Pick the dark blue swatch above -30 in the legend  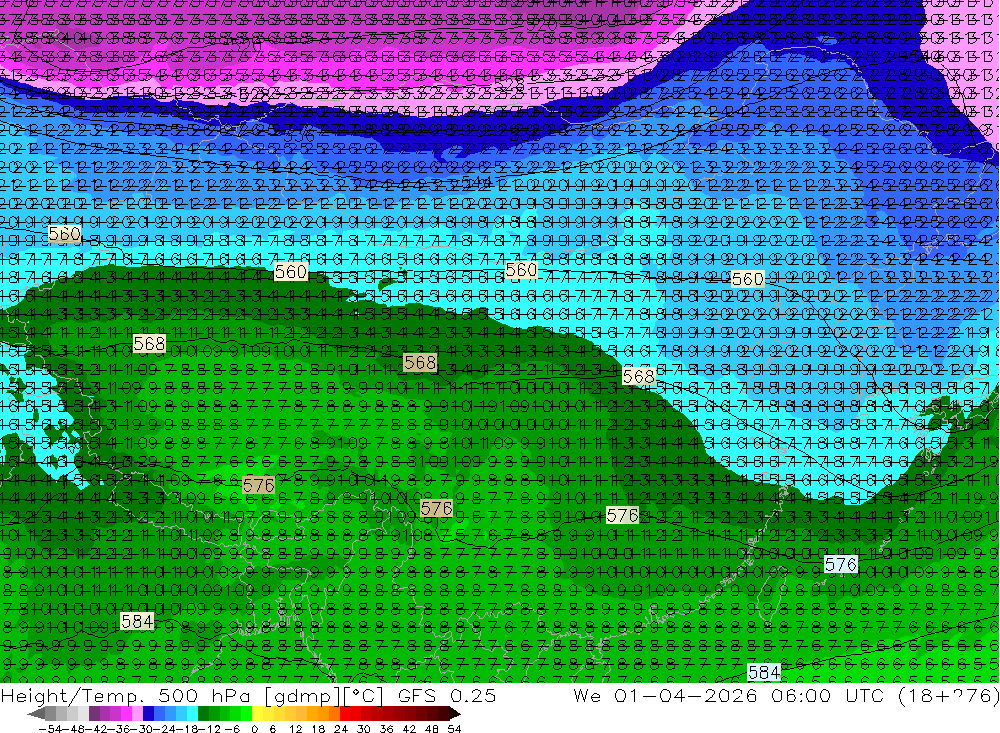(x=149, y=714)
